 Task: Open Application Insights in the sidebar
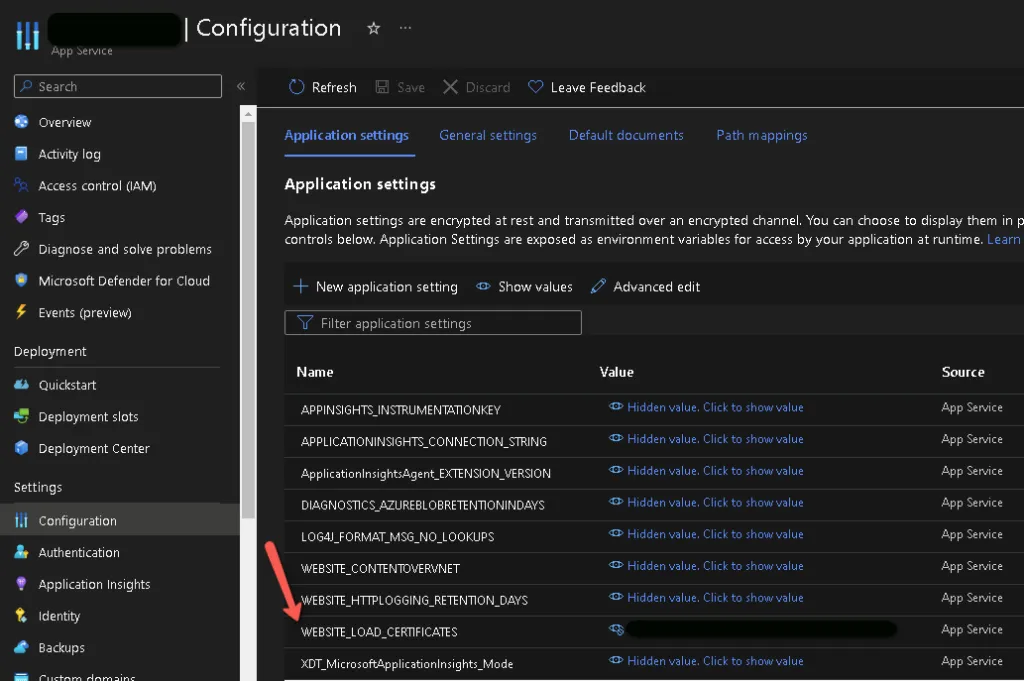click(94, 584)
